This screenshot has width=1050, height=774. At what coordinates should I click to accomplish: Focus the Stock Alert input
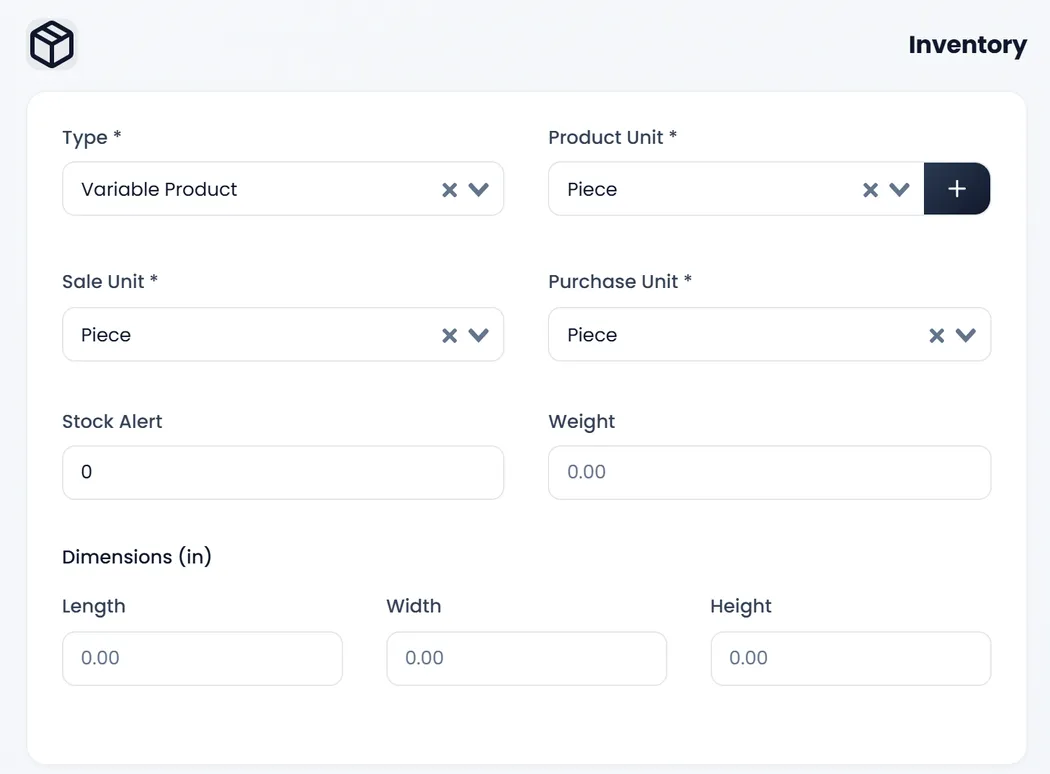coord(283,472)
